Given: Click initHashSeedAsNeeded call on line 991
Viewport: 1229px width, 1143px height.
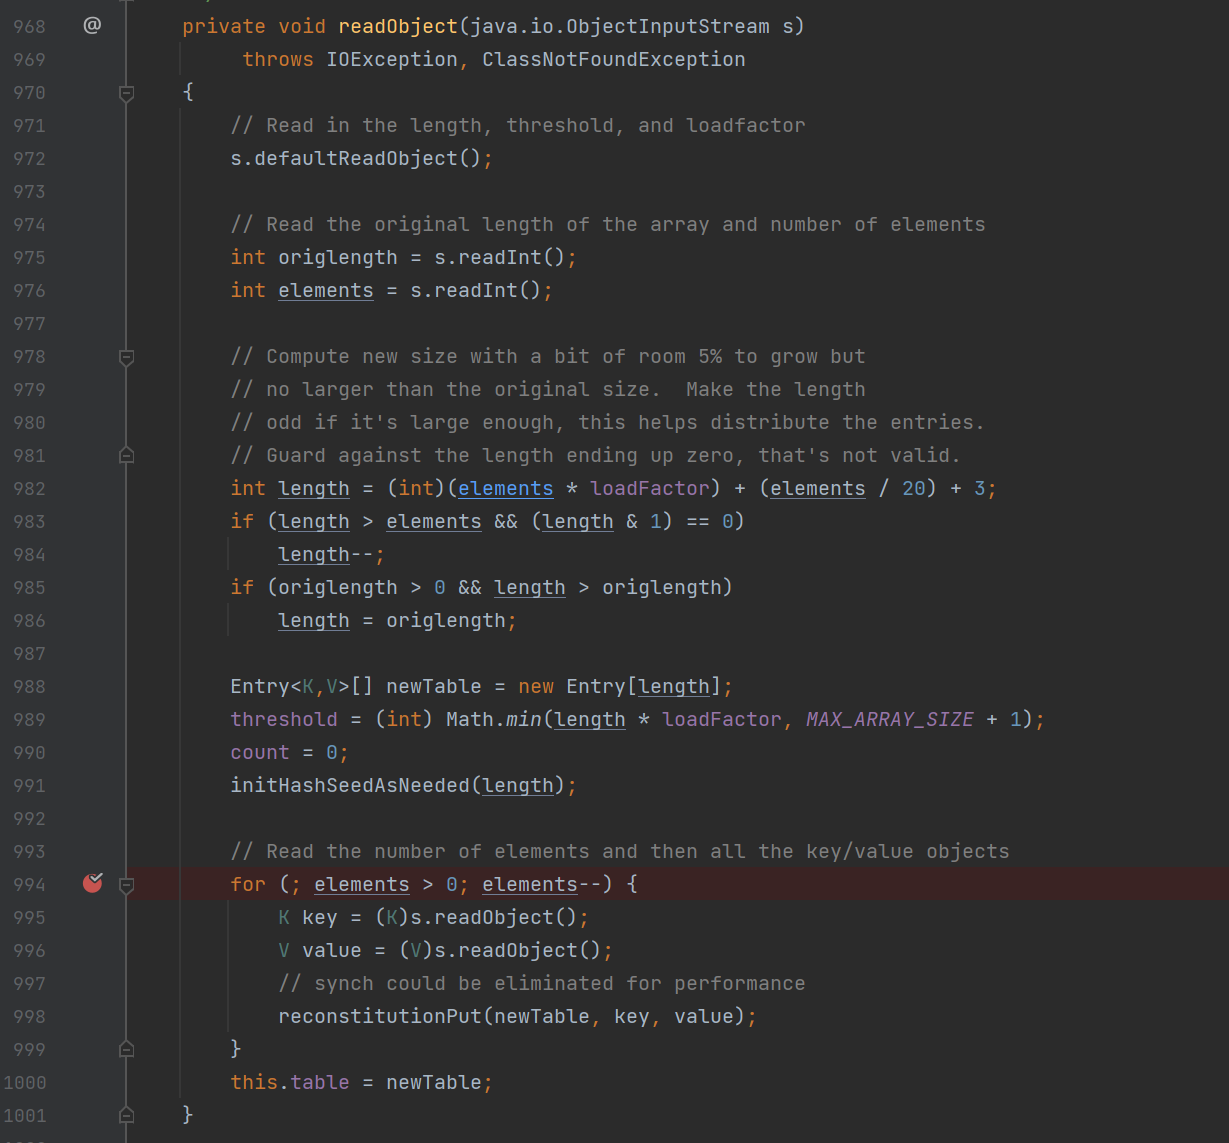Looking at the screenshot, I should pos(350,785).
